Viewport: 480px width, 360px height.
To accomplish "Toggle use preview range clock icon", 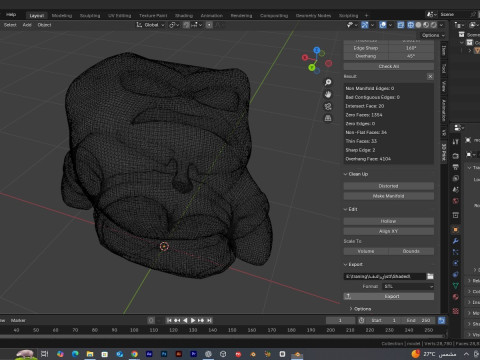I will [x=361, y=320].
